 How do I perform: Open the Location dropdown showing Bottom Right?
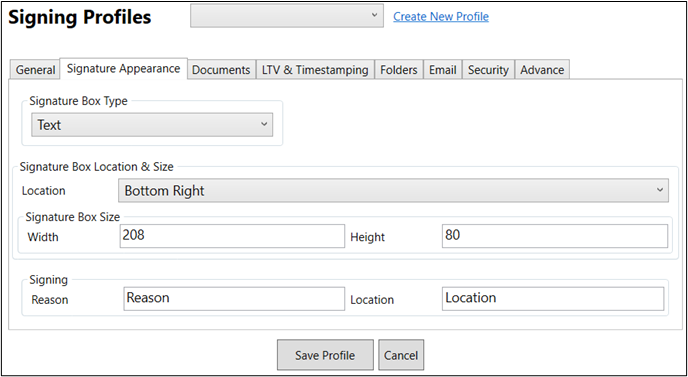[x=393, y=190]
